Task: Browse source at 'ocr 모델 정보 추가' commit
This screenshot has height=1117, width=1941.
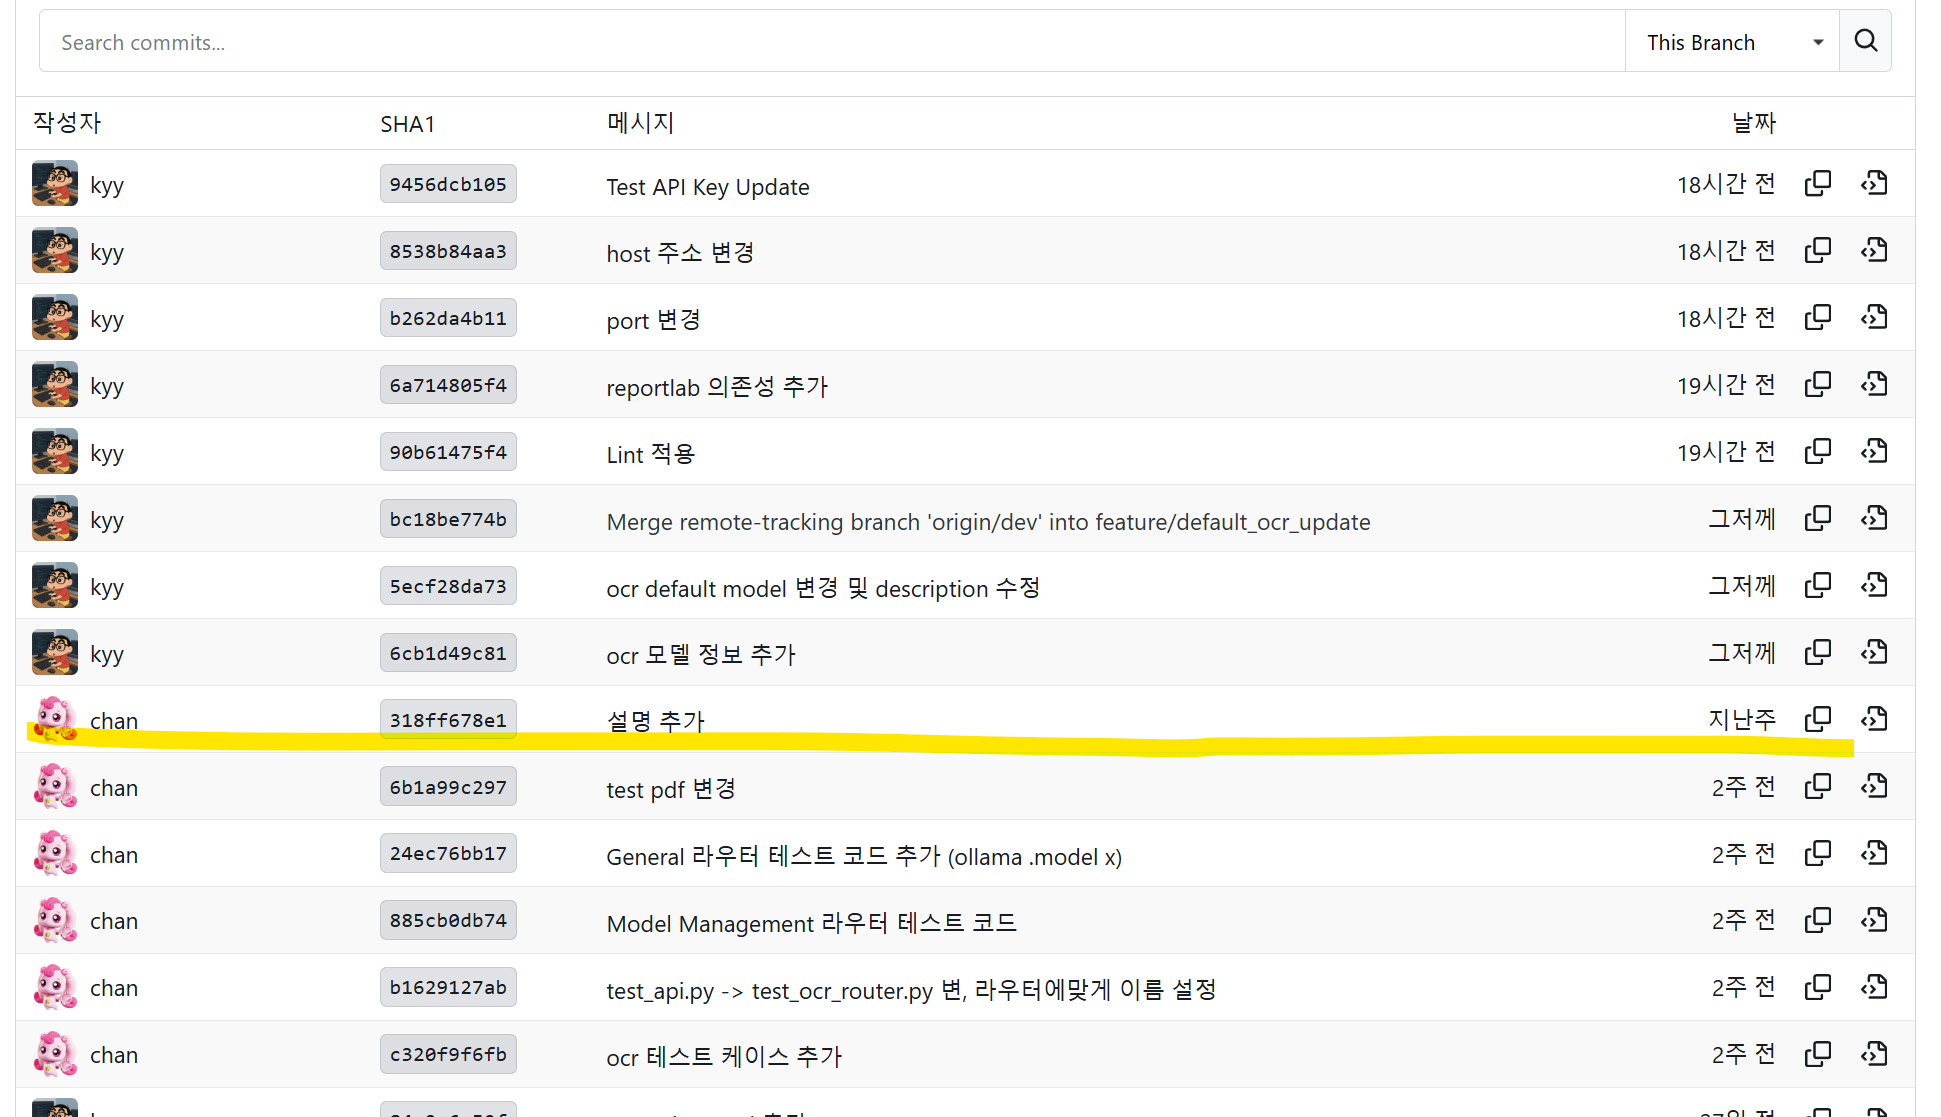Action: point(1874,653)
